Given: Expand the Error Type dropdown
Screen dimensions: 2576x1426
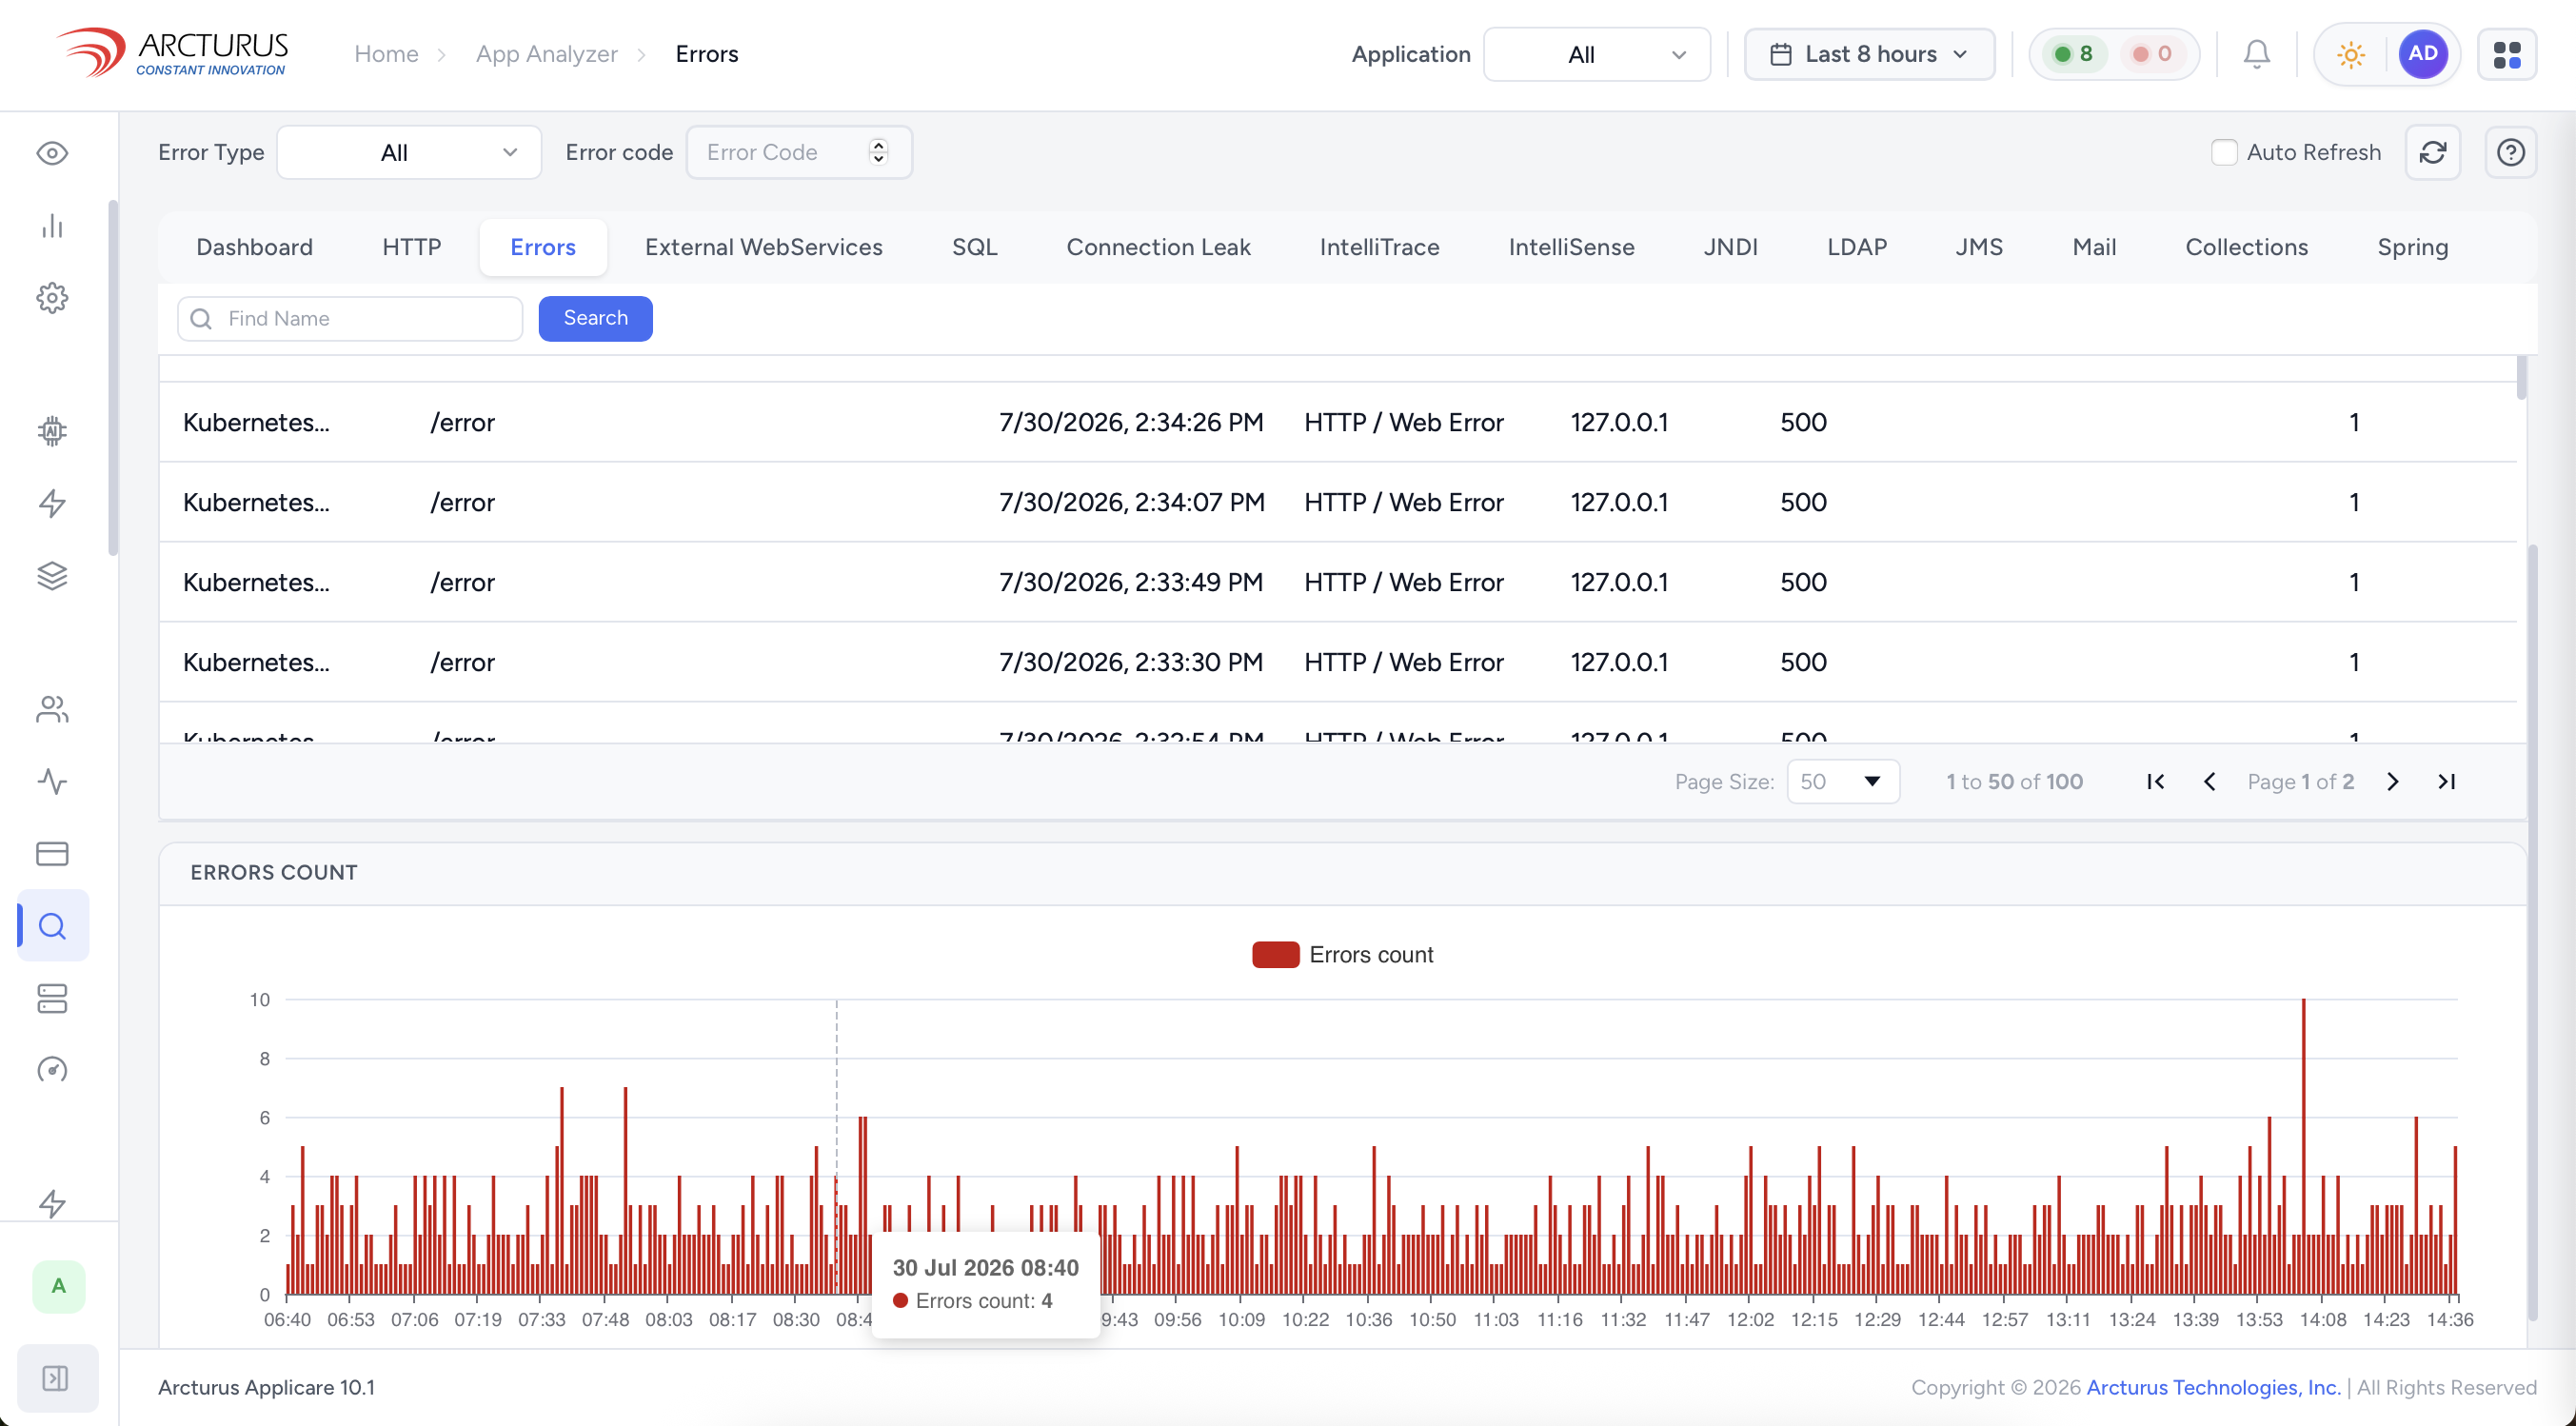Looking at the screenshot, I should (x=409, y=152).
